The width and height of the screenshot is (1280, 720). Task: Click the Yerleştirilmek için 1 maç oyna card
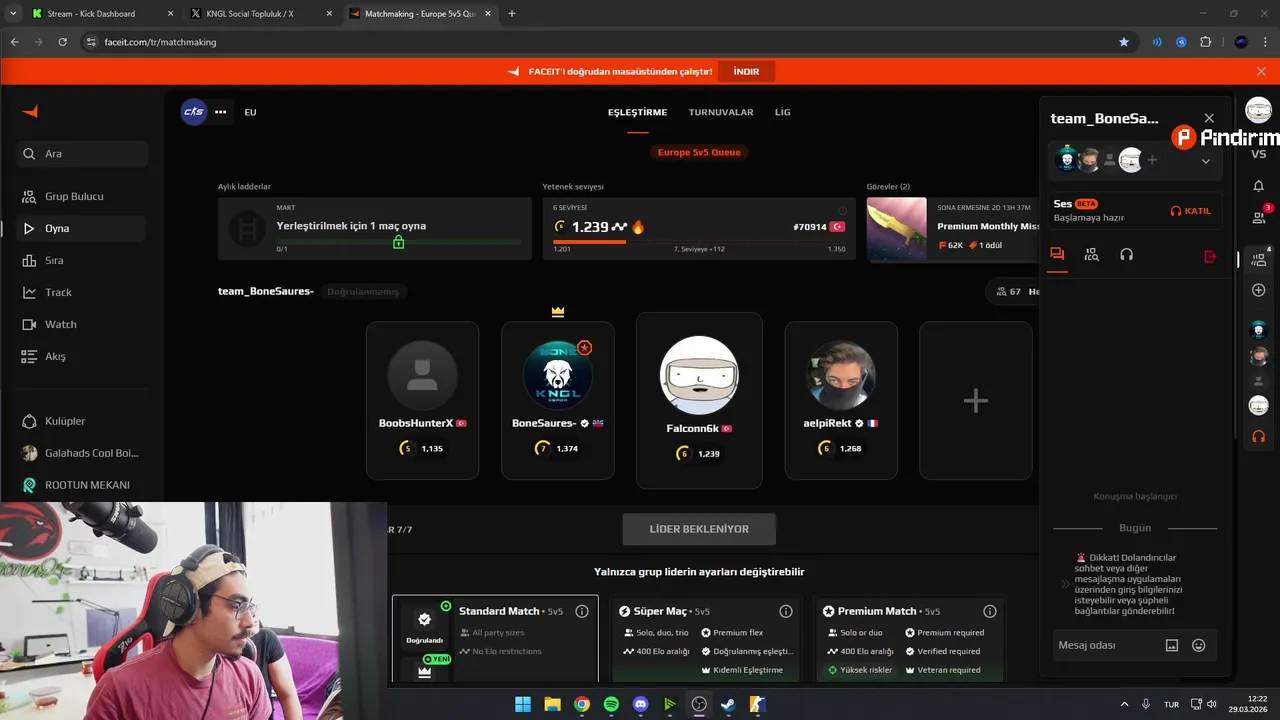[x=375, y=229]
